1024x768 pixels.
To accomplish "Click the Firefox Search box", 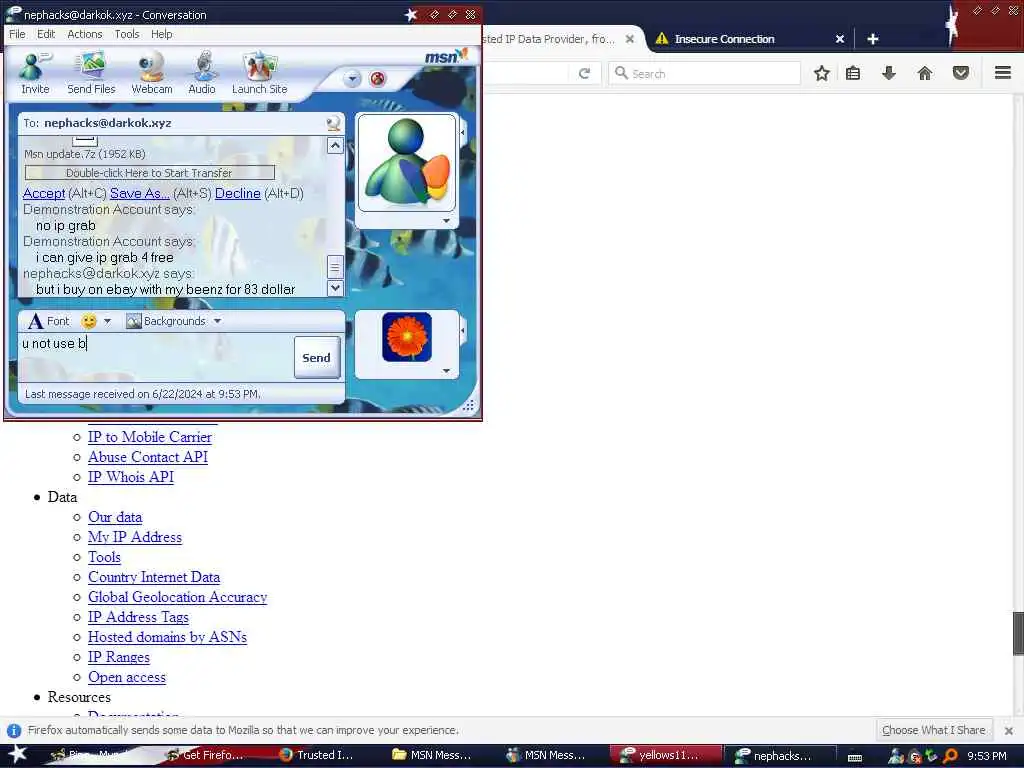I will tap(704, 73).
